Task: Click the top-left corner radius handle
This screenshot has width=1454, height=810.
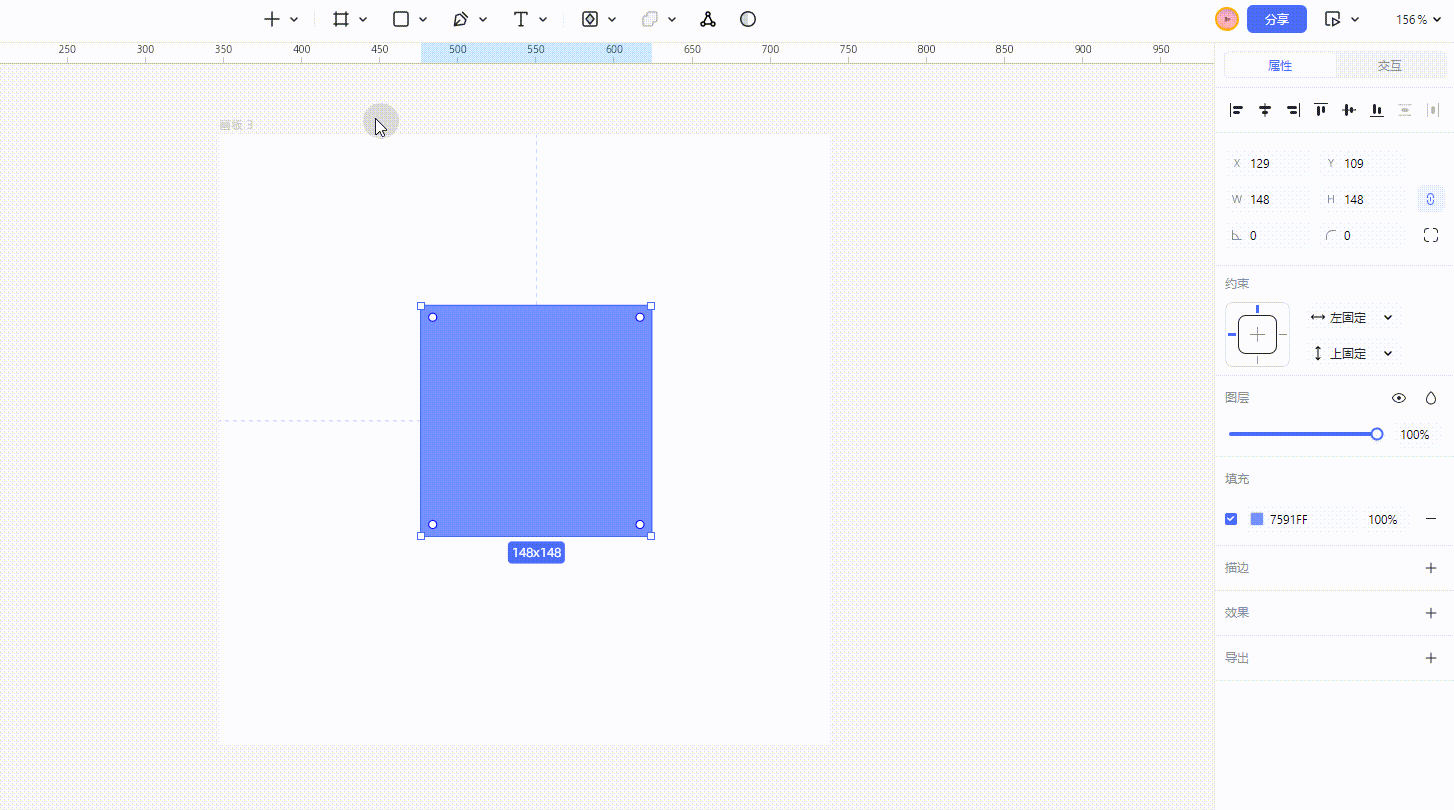Action: (433, 317)
